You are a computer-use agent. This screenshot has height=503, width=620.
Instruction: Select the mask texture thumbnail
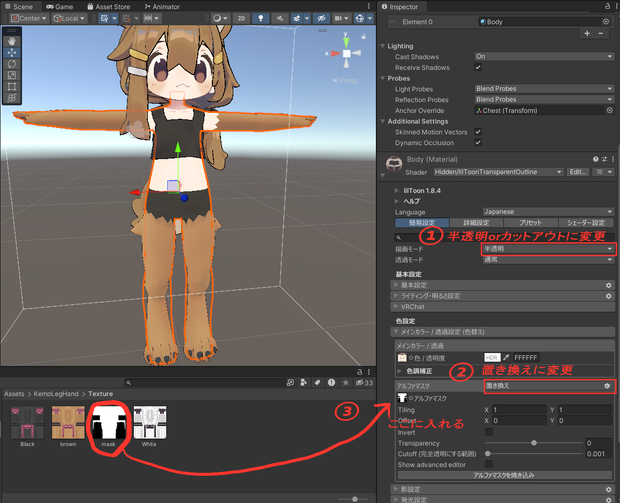coord(108,422)
